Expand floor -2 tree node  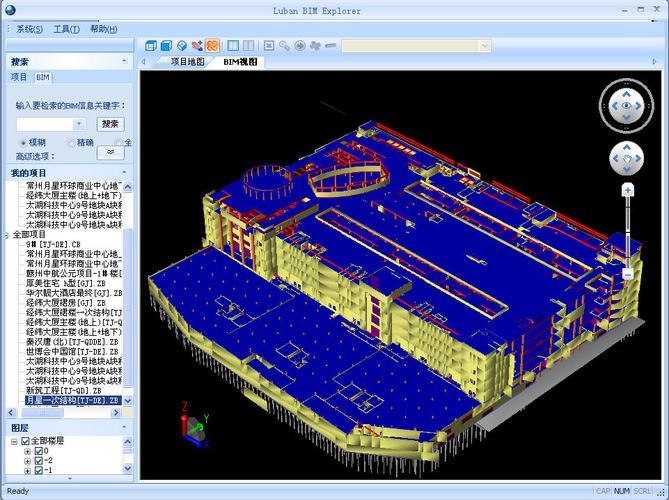tap(27, 461)
